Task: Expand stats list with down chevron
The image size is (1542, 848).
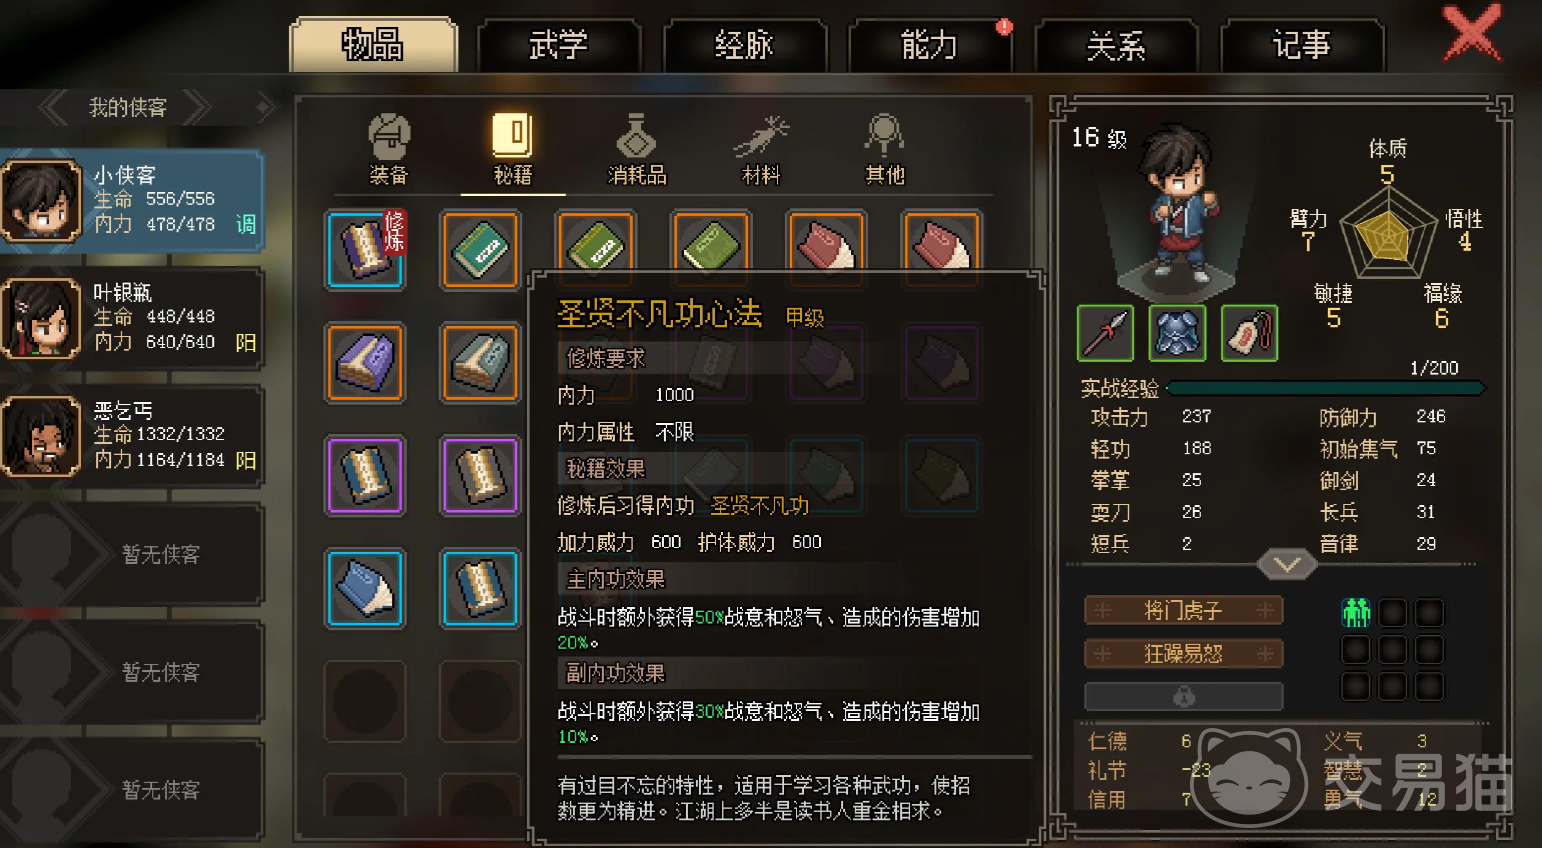Action: click(x=1287, y=564)
